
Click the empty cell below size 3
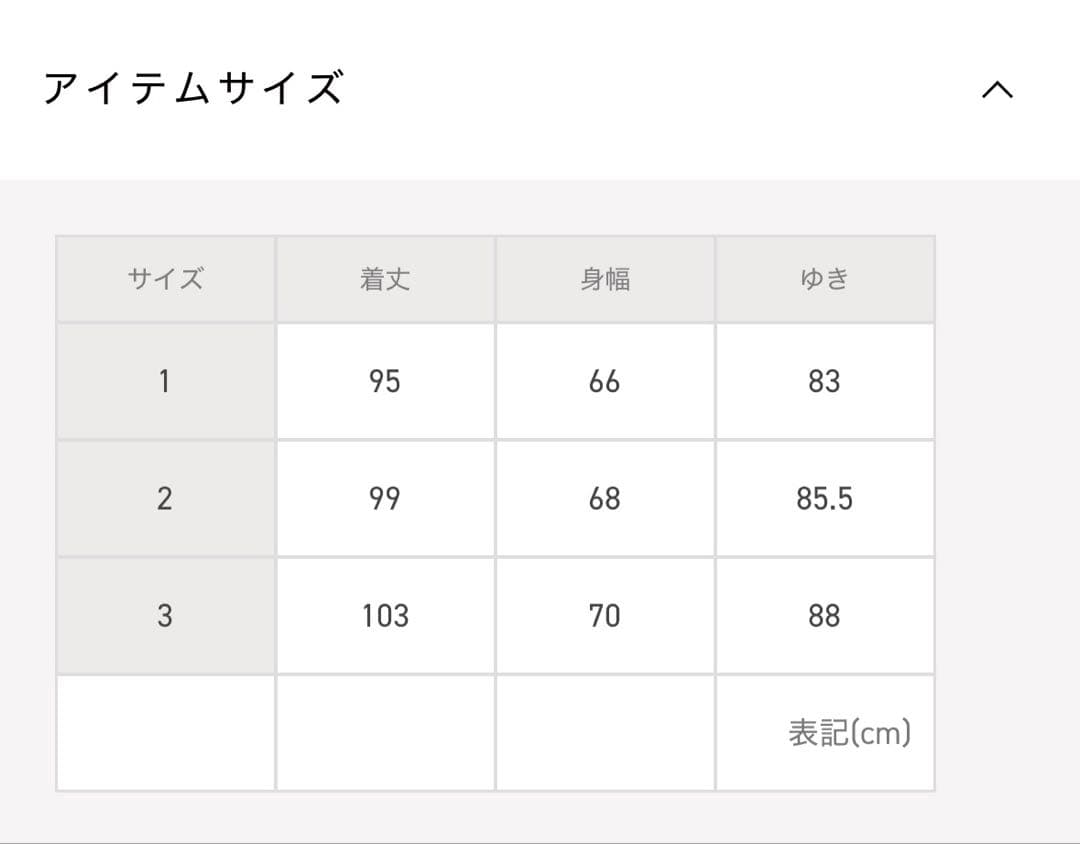point(165,733)
